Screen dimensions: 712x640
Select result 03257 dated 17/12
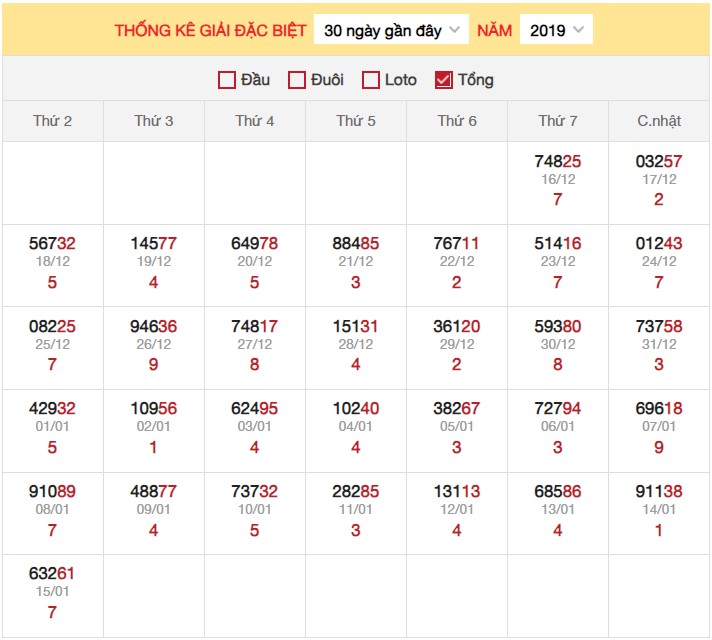659,161
